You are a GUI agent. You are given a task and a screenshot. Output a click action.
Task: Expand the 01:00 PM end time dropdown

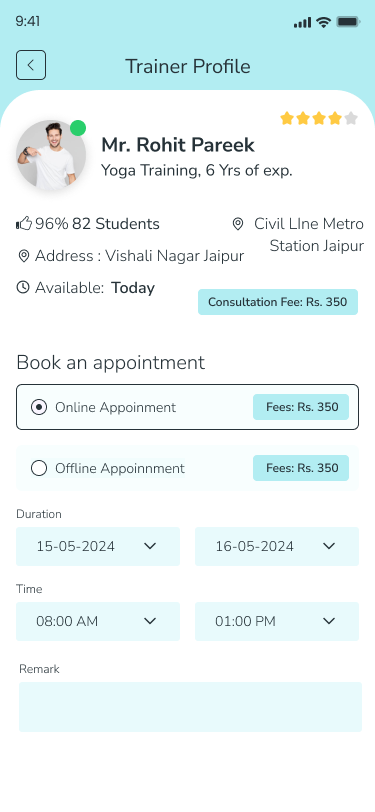[277, 621]
